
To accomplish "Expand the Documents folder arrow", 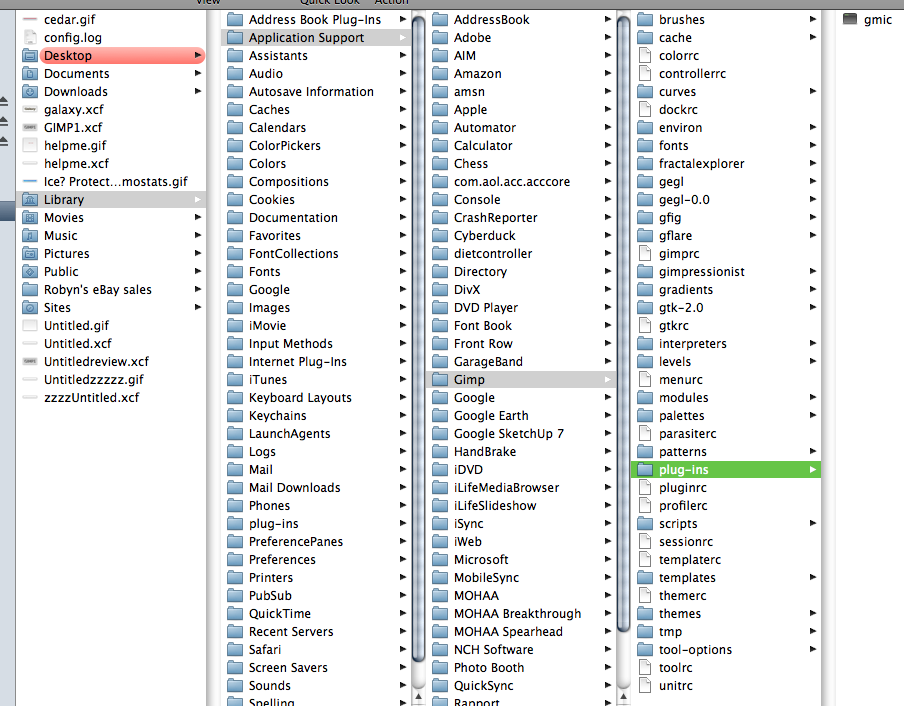I will click(198, 73).
